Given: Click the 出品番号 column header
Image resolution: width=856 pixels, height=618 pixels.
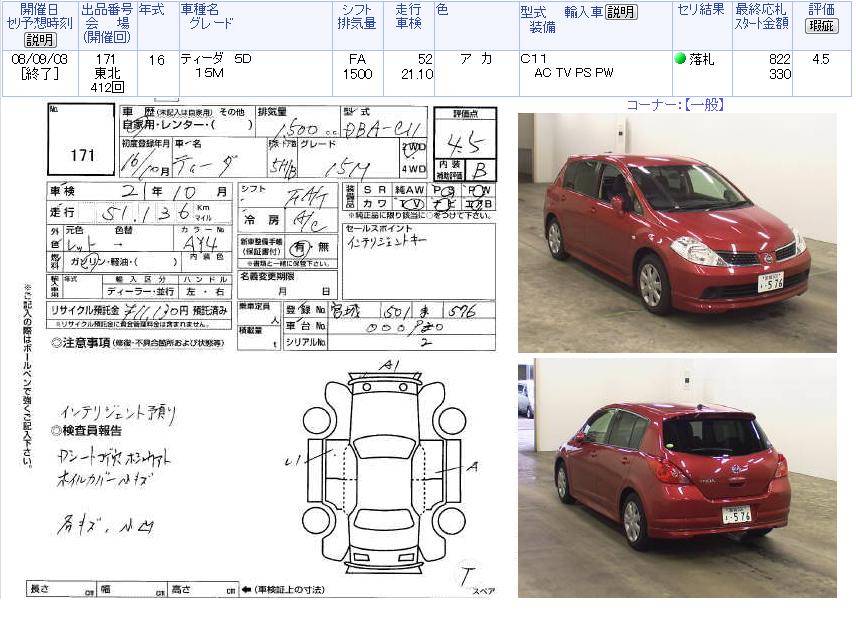Looking at the screenshot, I should [x=107, y=9].
